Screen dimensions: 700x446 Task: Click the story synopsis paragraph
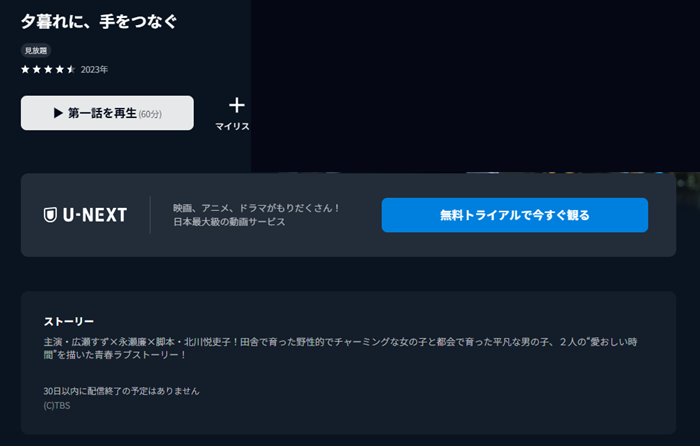pyautogui.click(x=340, y=348)
